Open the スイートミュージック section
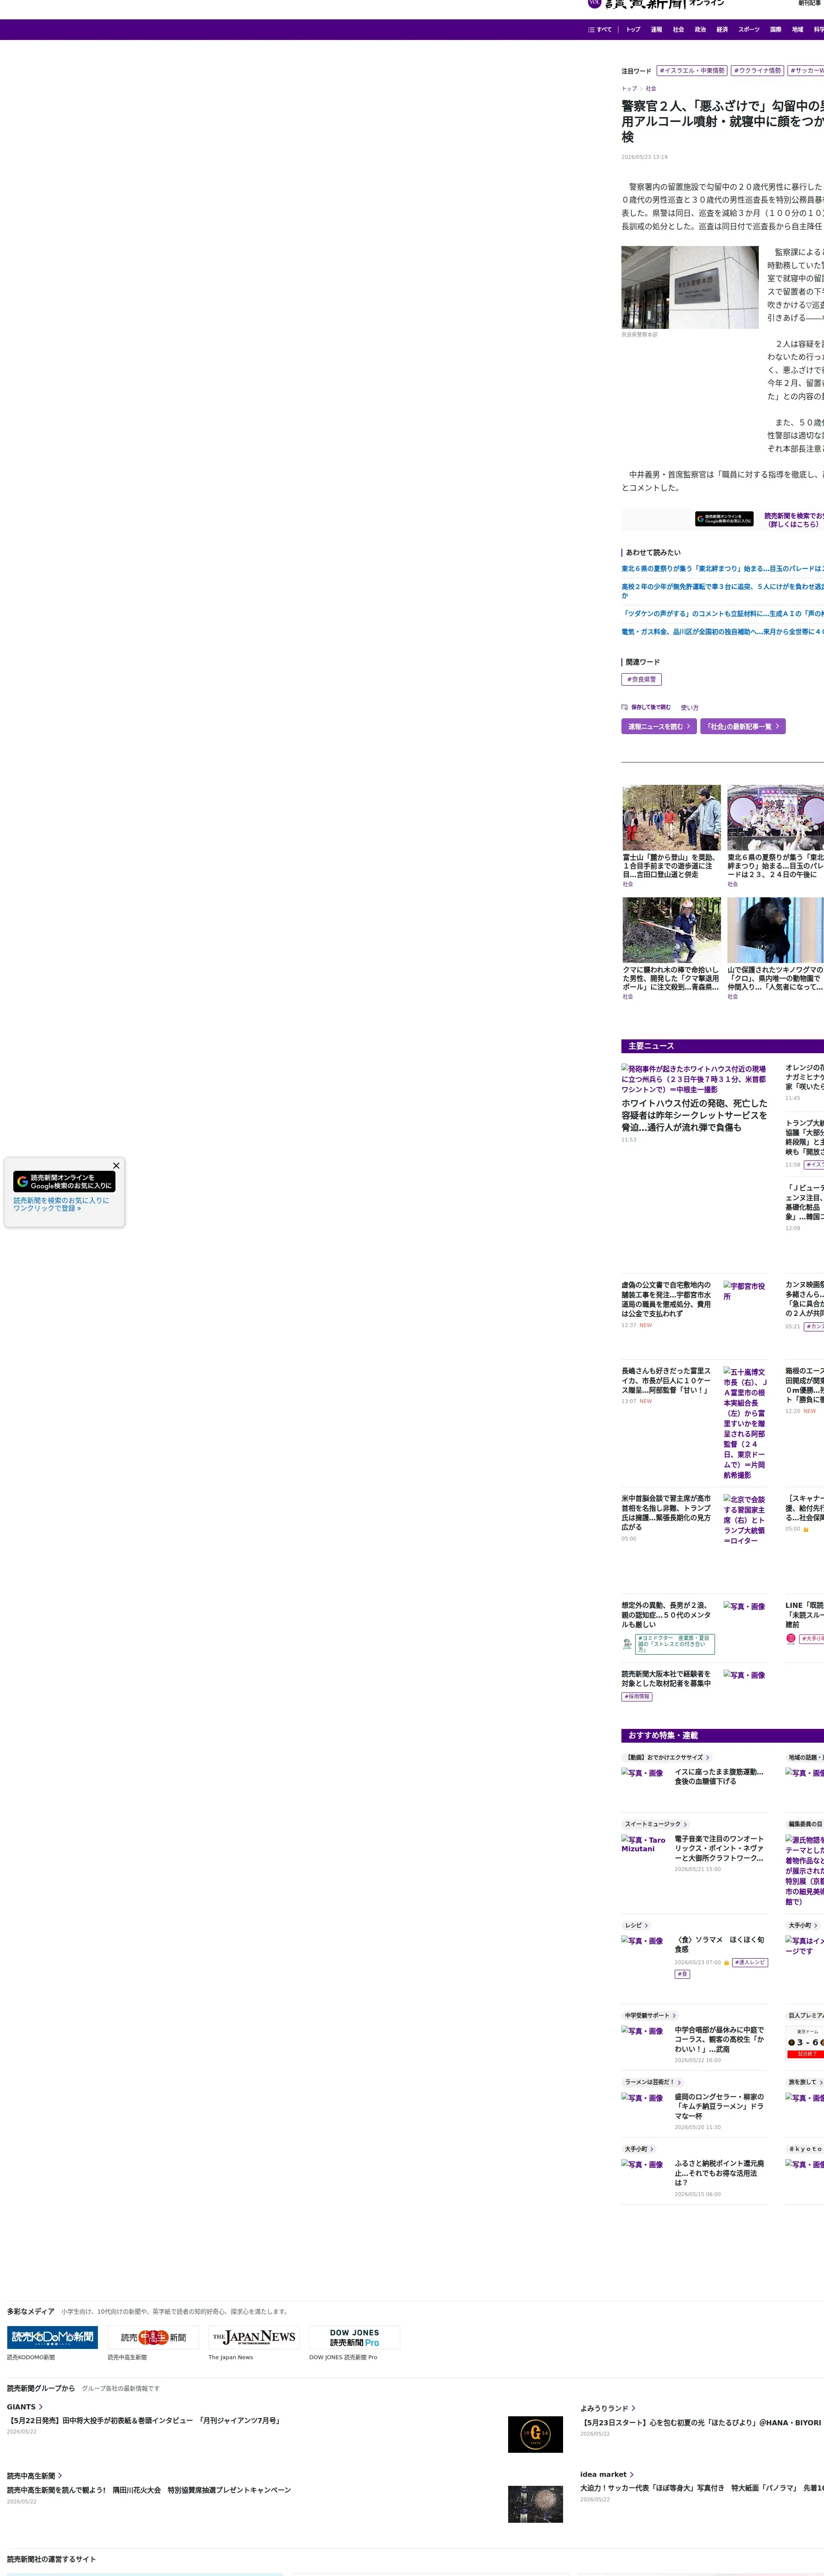The height and width of the screenshot is (2576, 824). point(656,1824)
